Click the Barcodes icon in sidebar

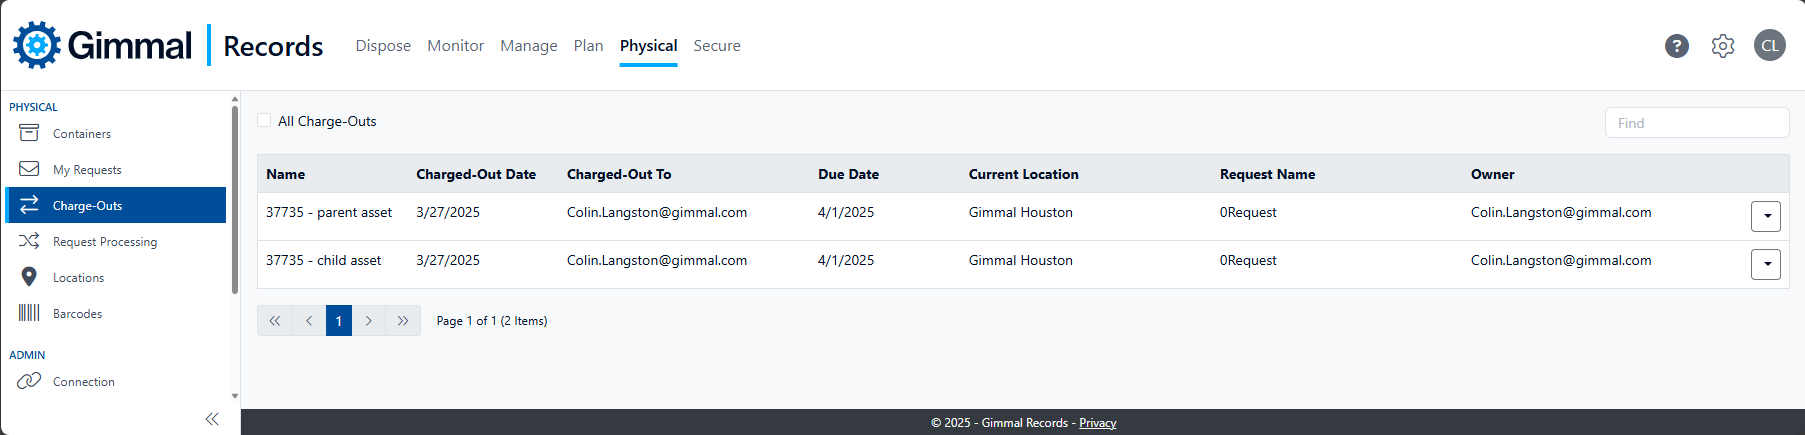click(29, 313)
